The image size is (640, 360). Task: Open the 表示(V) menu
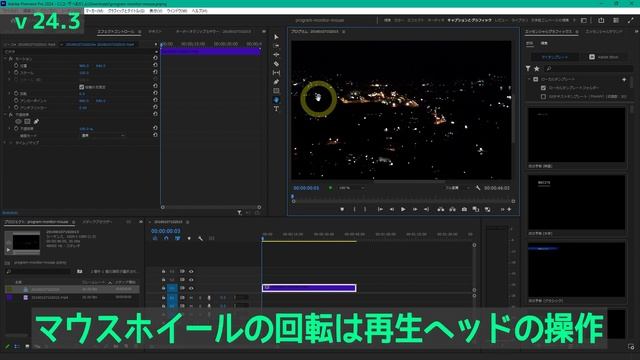click(156, 11)
